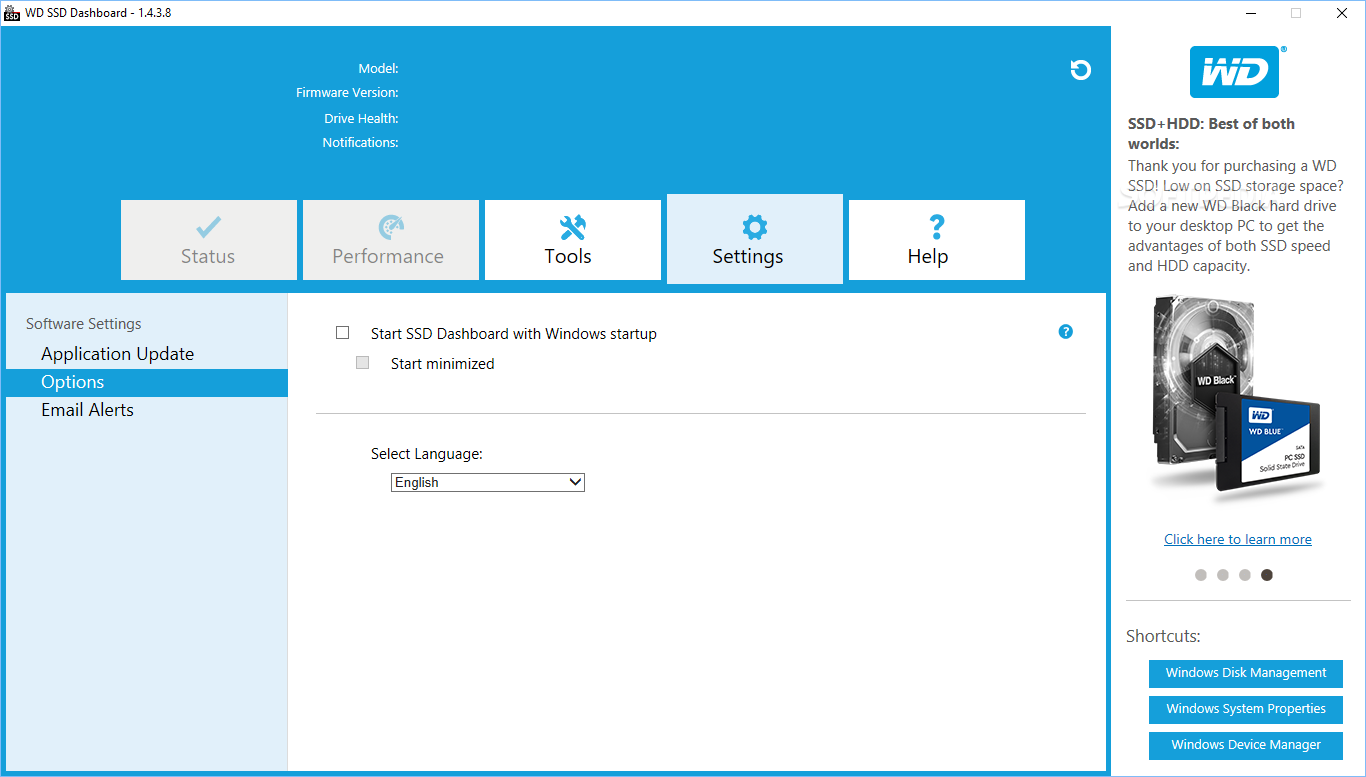
Task: Switch to the Tools tab
Action: (x=573, y=240)
